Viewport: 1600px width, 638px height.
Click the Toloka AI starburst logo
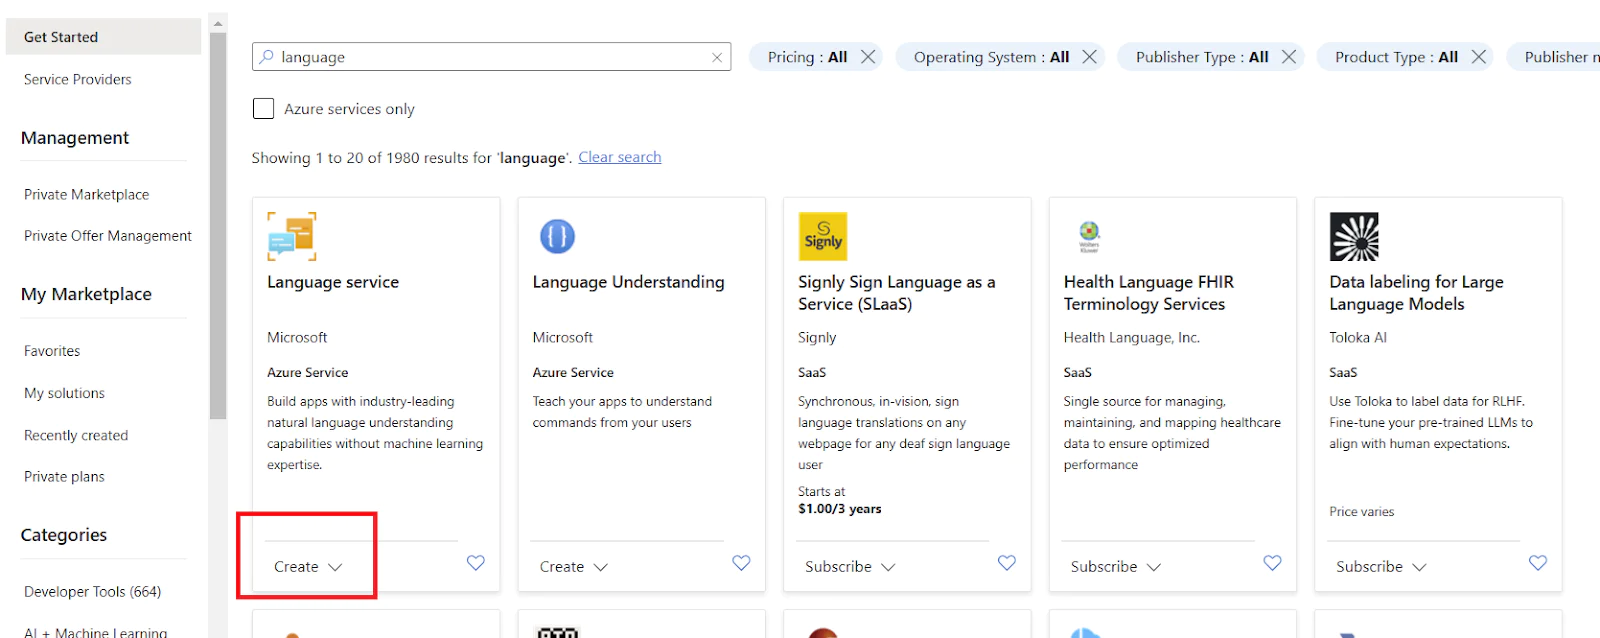1354,236
